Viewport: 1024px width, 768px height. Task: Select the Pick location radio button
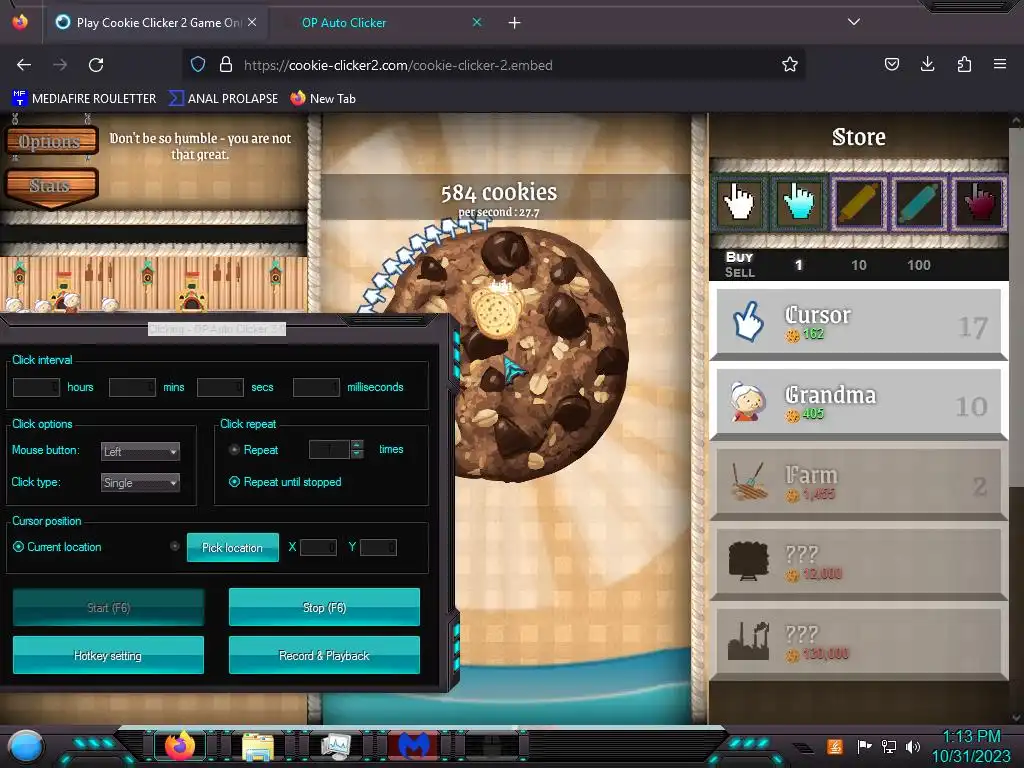(174, 546)
